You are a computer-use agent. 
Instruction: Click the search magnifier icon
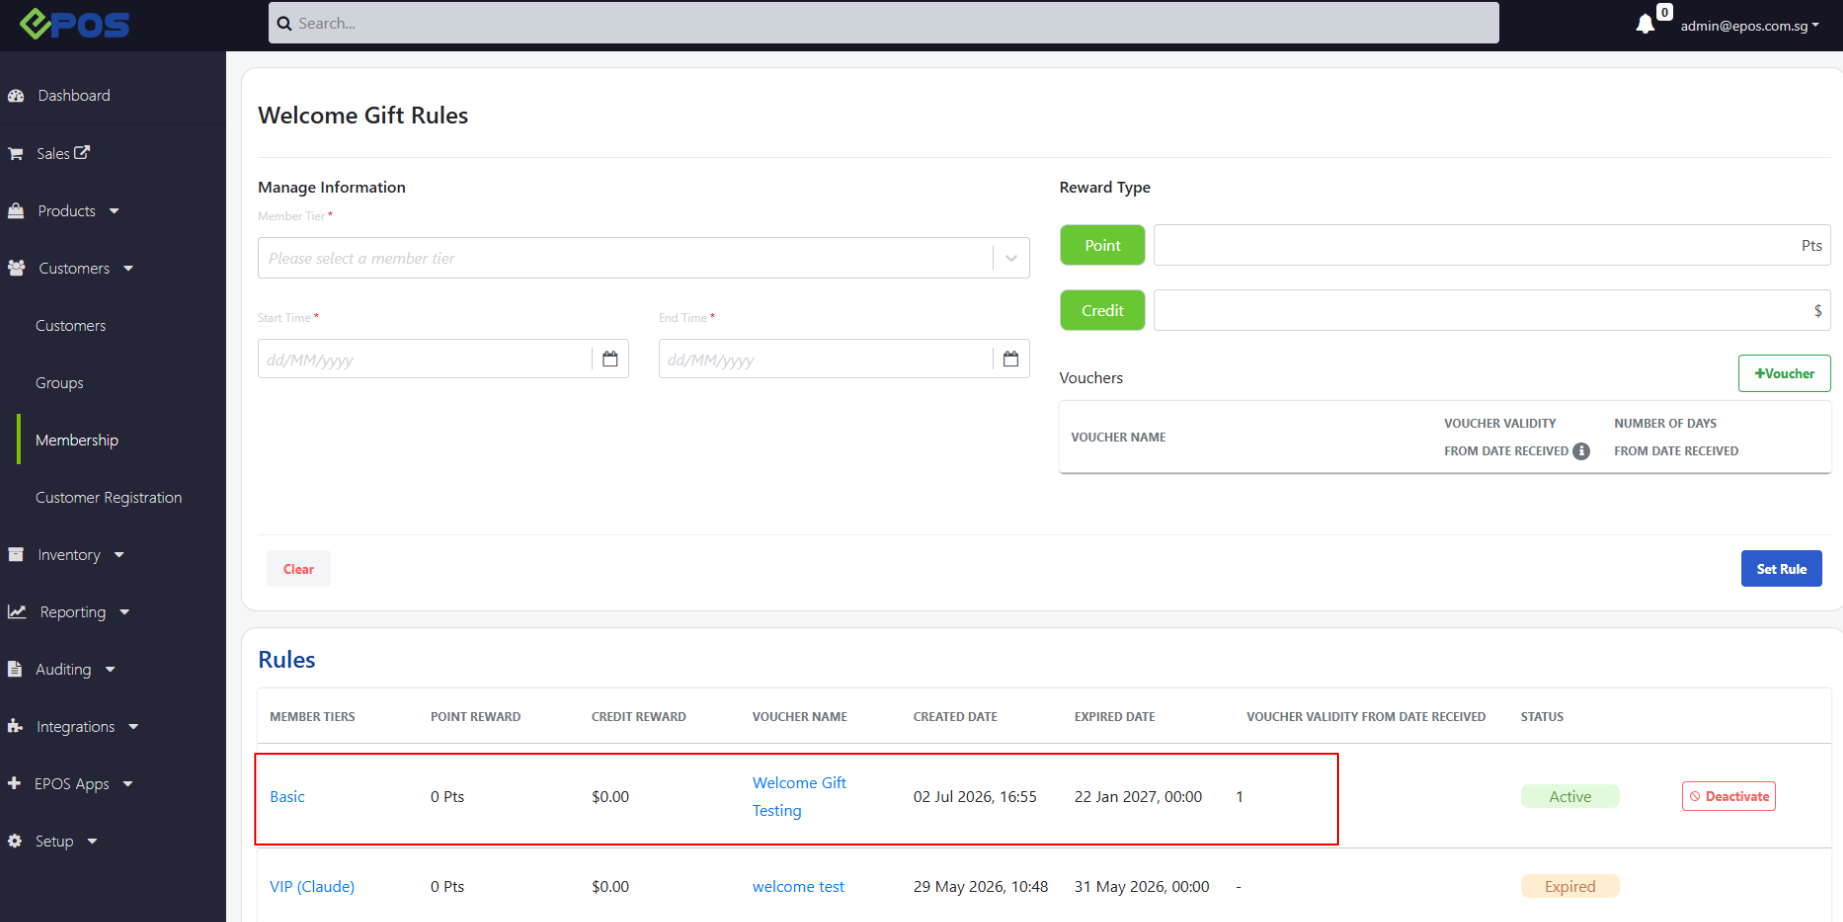coord(284,23)
